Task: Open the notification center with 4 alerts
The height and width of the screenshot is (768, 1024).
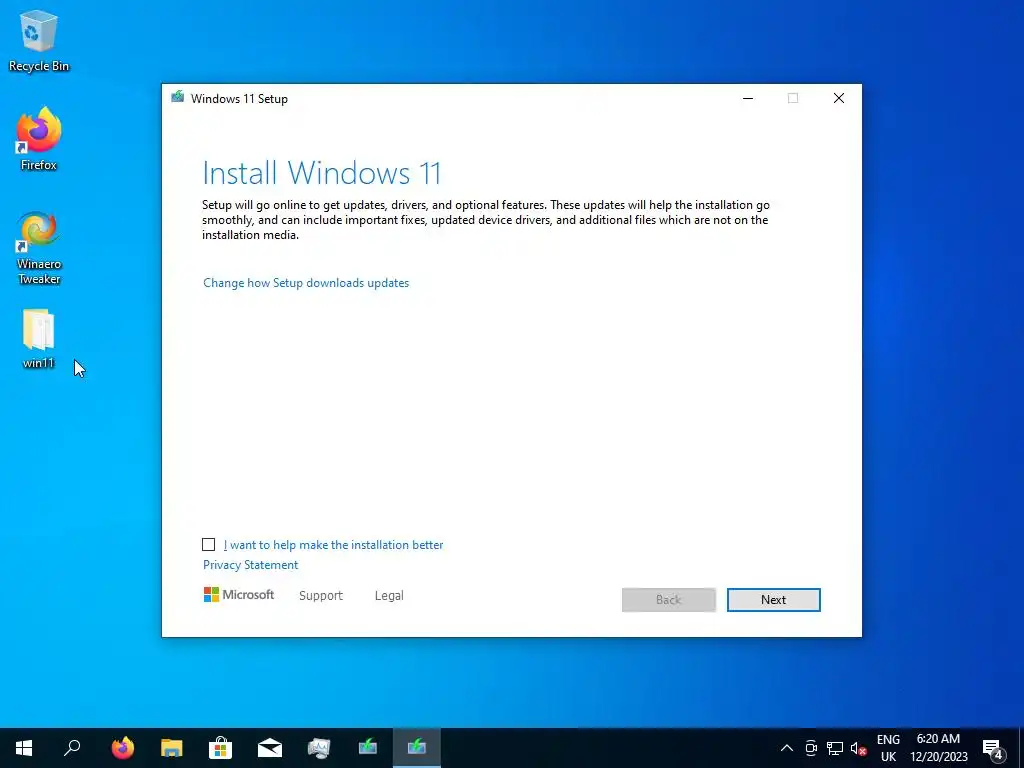Action: pos(993,749)
